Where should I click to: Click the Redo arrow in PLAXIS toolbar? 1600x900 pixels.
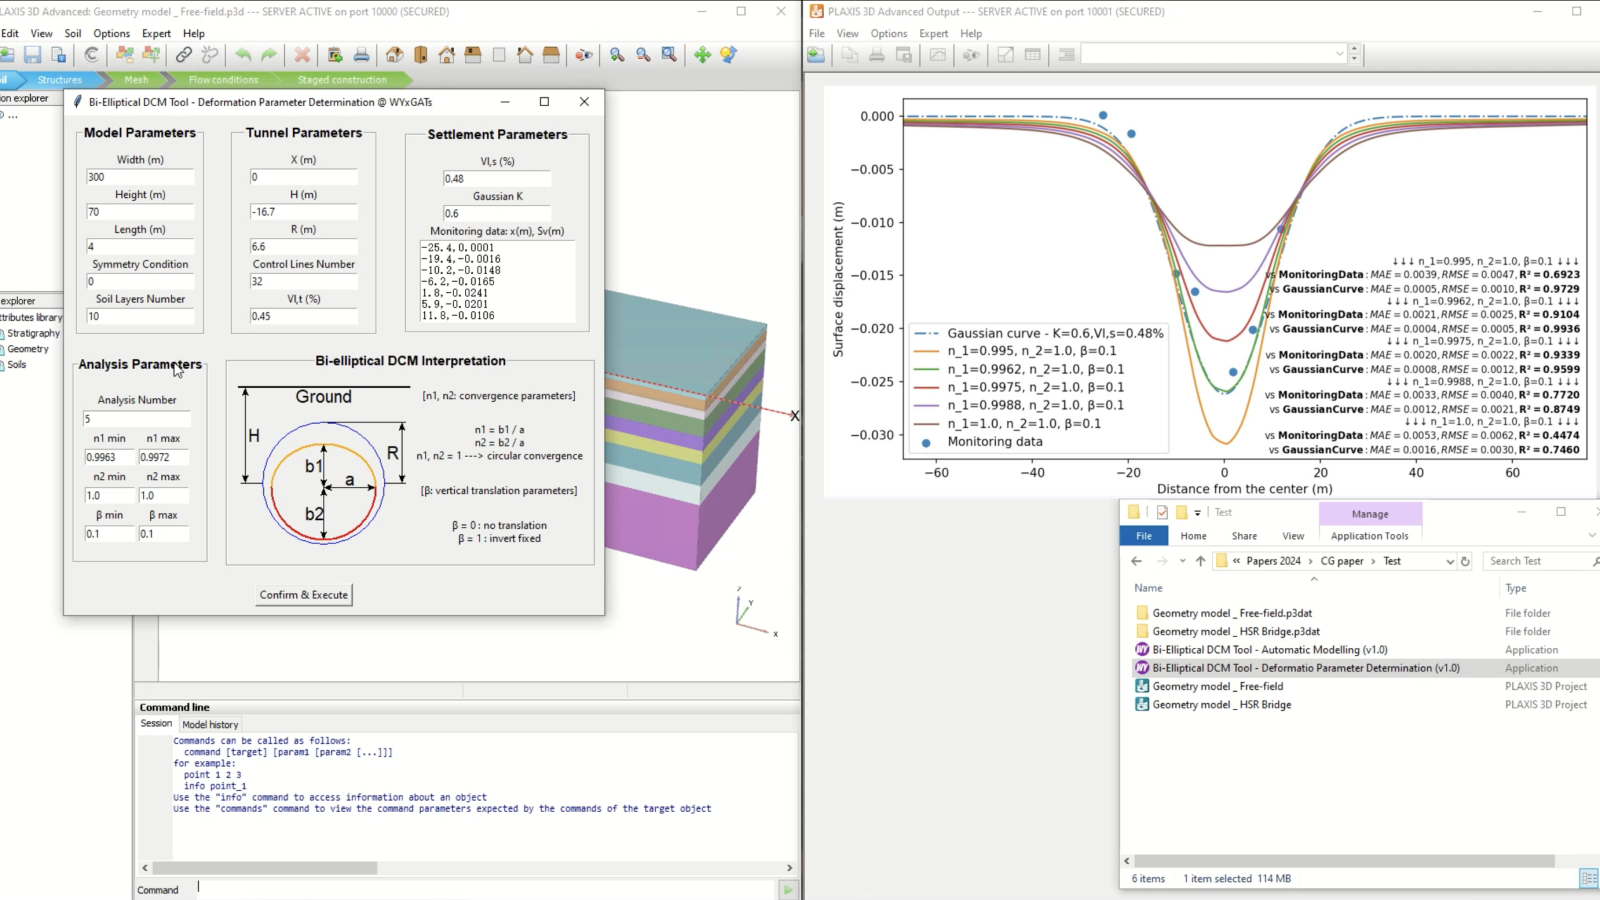(x=269, y=55)
